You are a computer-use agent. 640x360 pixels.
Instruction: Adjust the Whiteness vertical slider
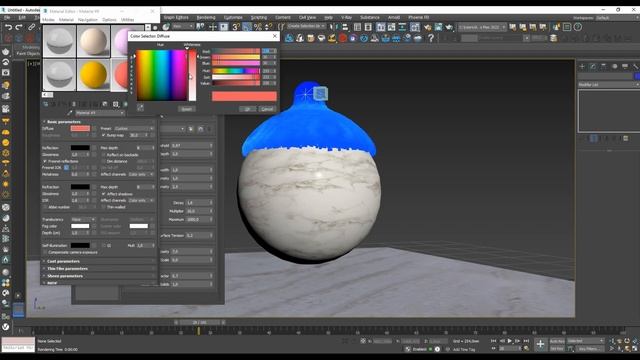click(x=192, y=75)
